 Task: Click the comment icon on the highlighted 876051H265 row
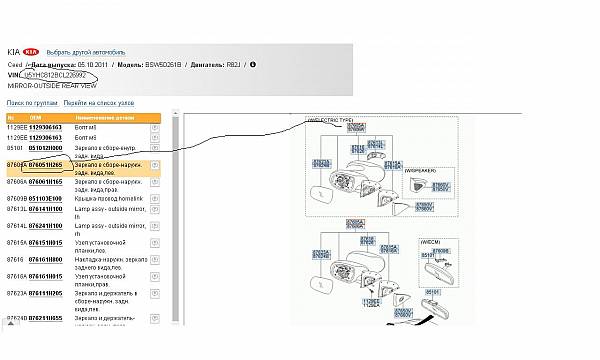point(155,165)
